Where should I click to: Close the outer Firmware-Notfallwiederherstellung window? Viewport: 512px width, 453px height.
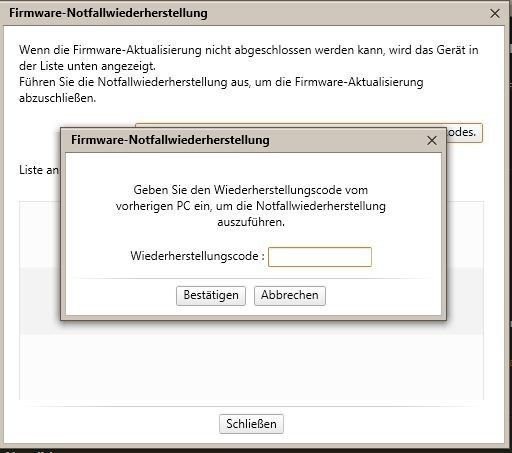pyautogui.click(x=495, y=13)
